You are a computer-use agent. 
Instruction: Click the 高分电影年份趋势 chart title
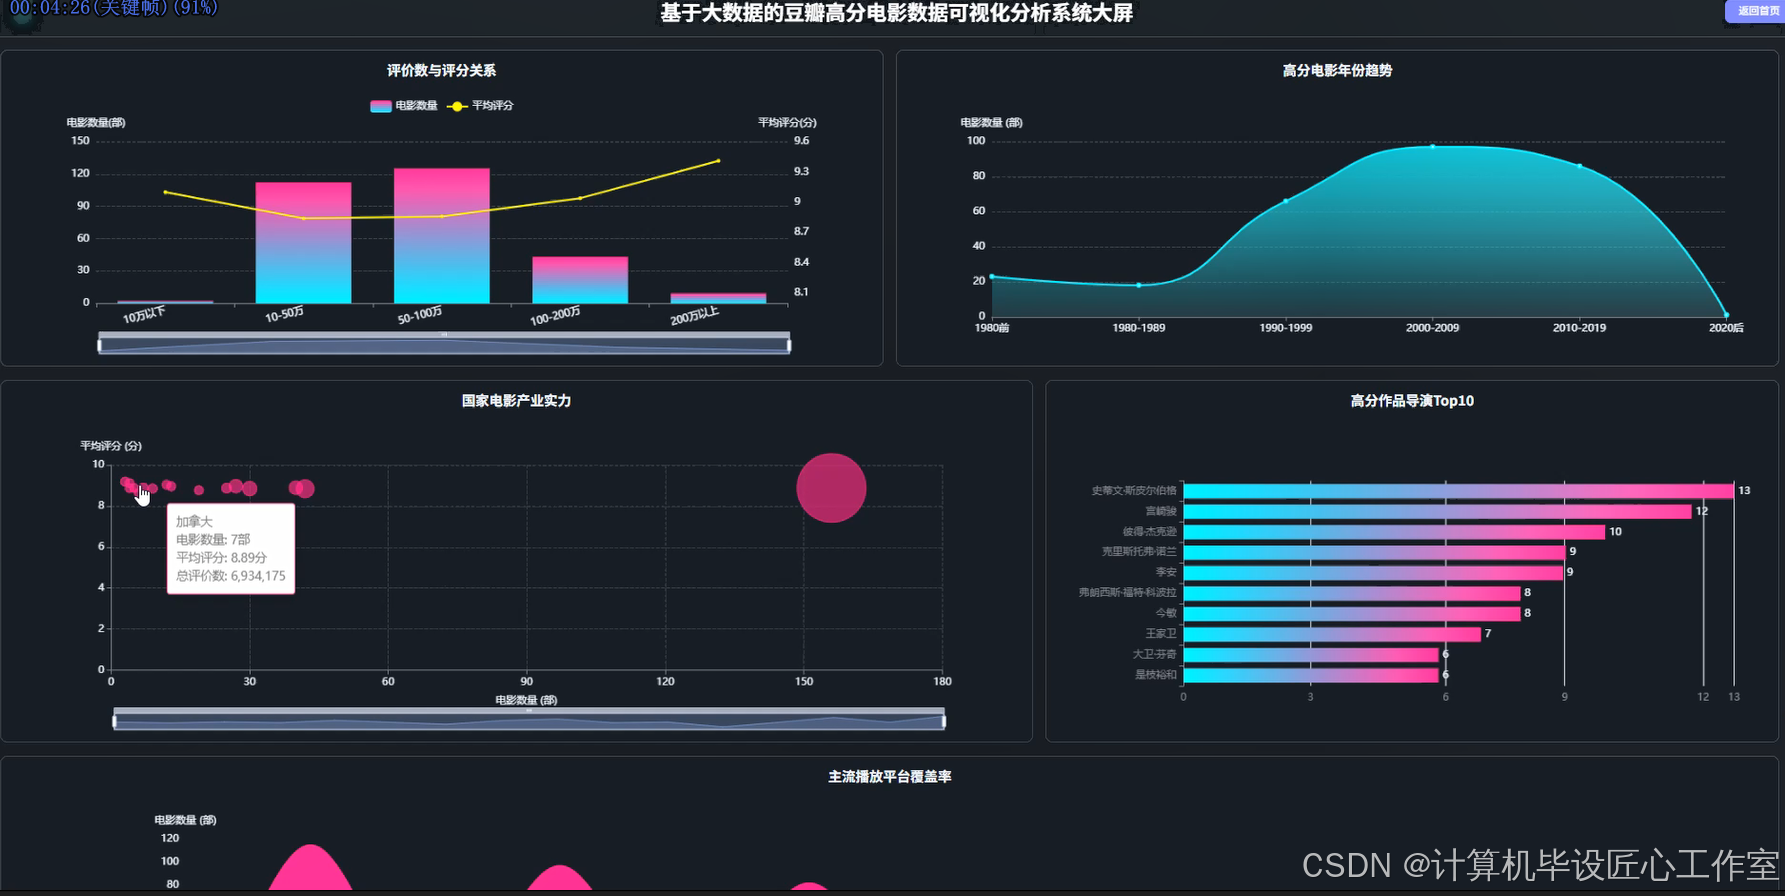click(x=1337, y=70)
